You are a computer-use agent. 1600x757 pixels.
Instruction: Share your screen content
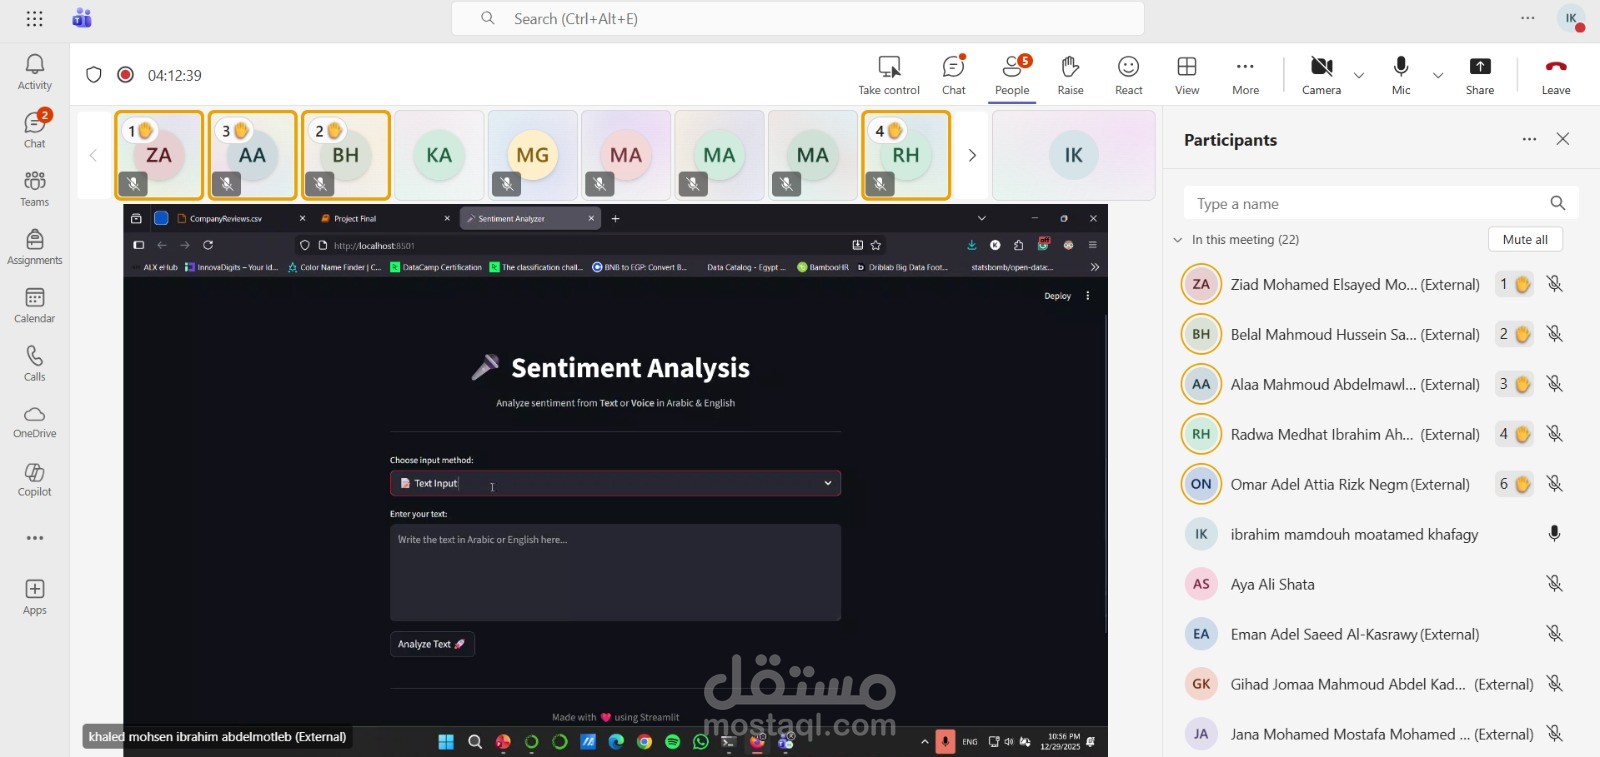(1480, 75)
